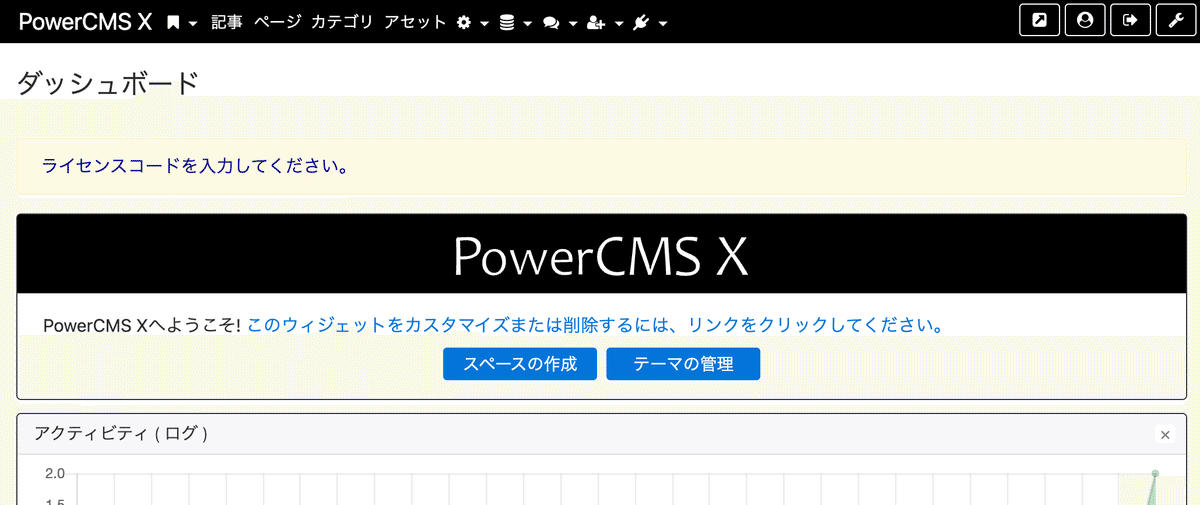
Task: Open the bookmark icon menu in navbar
Action: (x=181, y=22)
